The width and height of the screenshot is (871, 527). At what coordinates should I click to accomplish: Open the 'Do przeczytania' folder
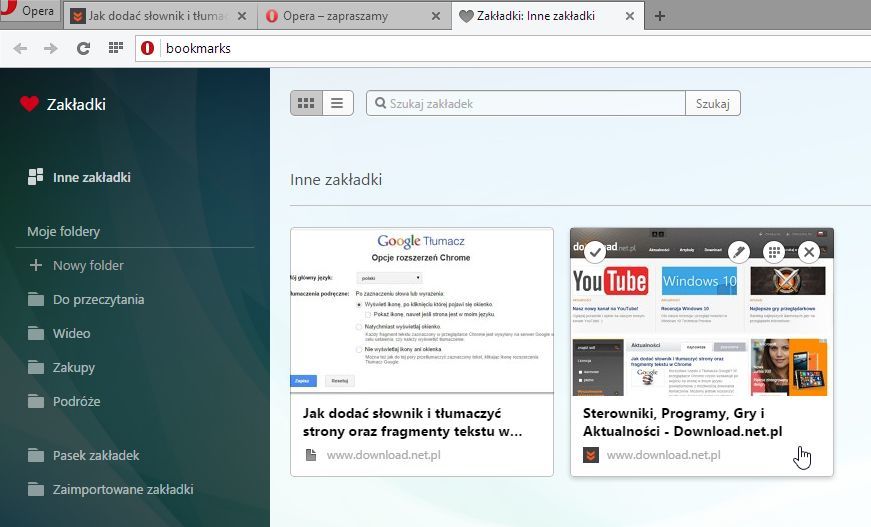[x=98, y=300]
